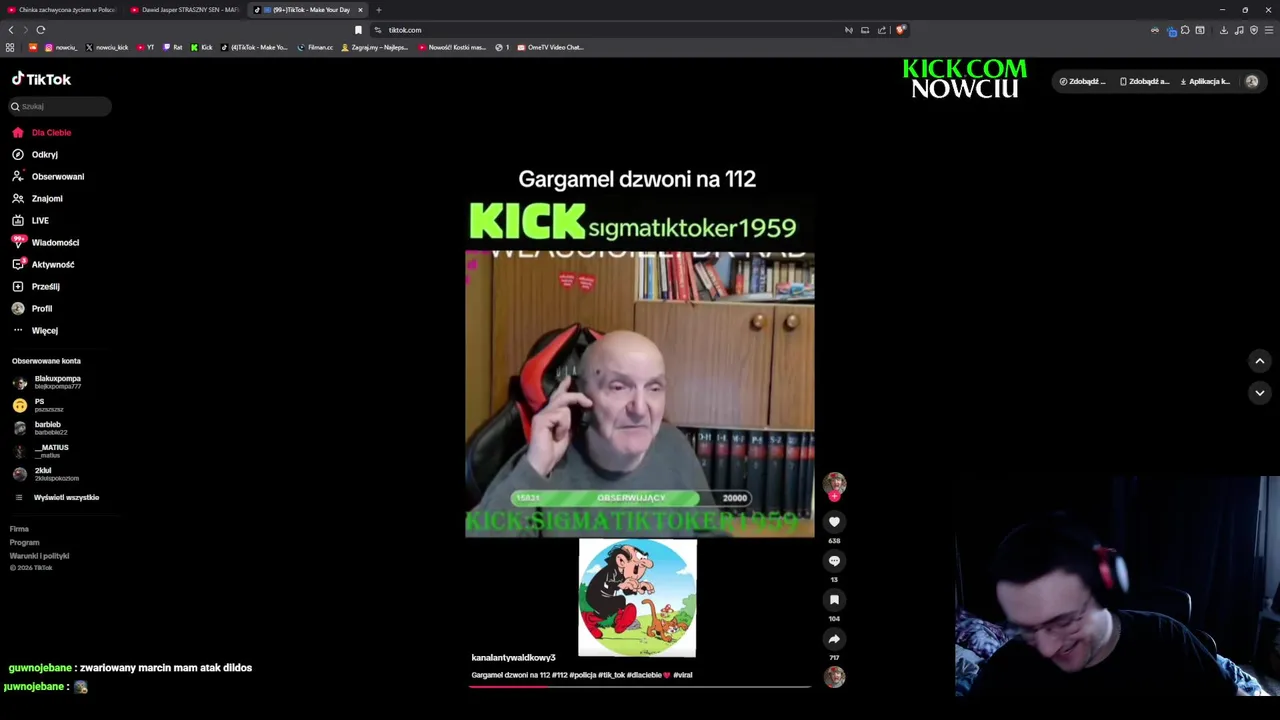Open the VPN shield icon in toolbar

click(x=1254, y=30)
